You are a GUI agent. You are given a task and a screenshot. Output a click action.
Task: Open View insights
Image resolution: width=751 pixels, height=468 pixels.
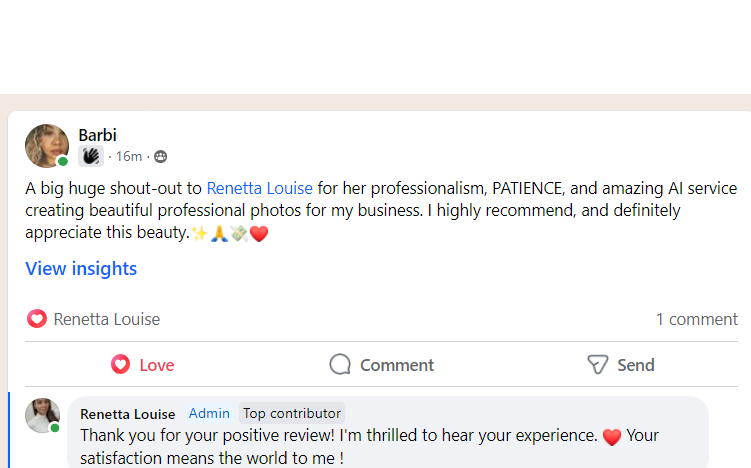click(81, 269)
